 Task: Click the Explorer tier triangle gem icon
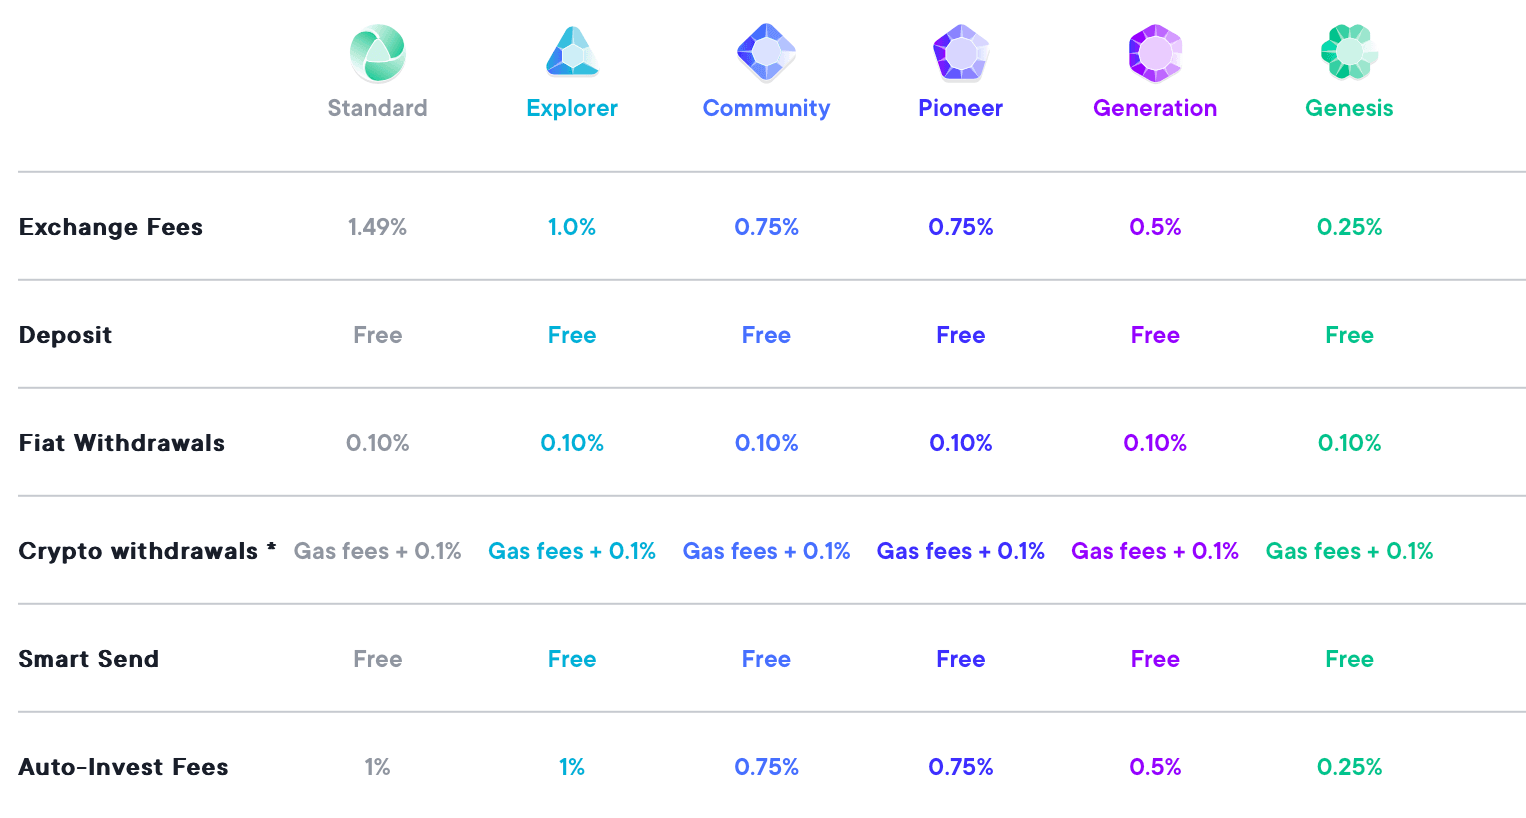coord(572,53)
